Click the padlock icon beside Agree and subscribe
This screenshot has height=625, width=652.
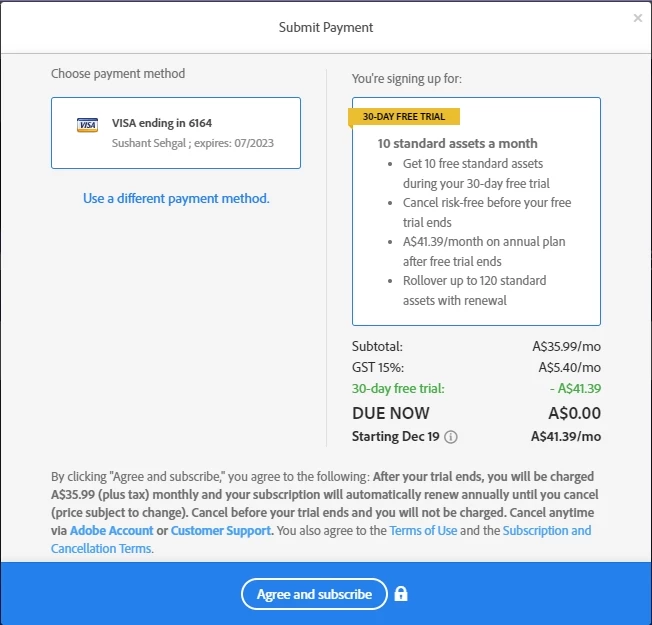click(401, 594)
